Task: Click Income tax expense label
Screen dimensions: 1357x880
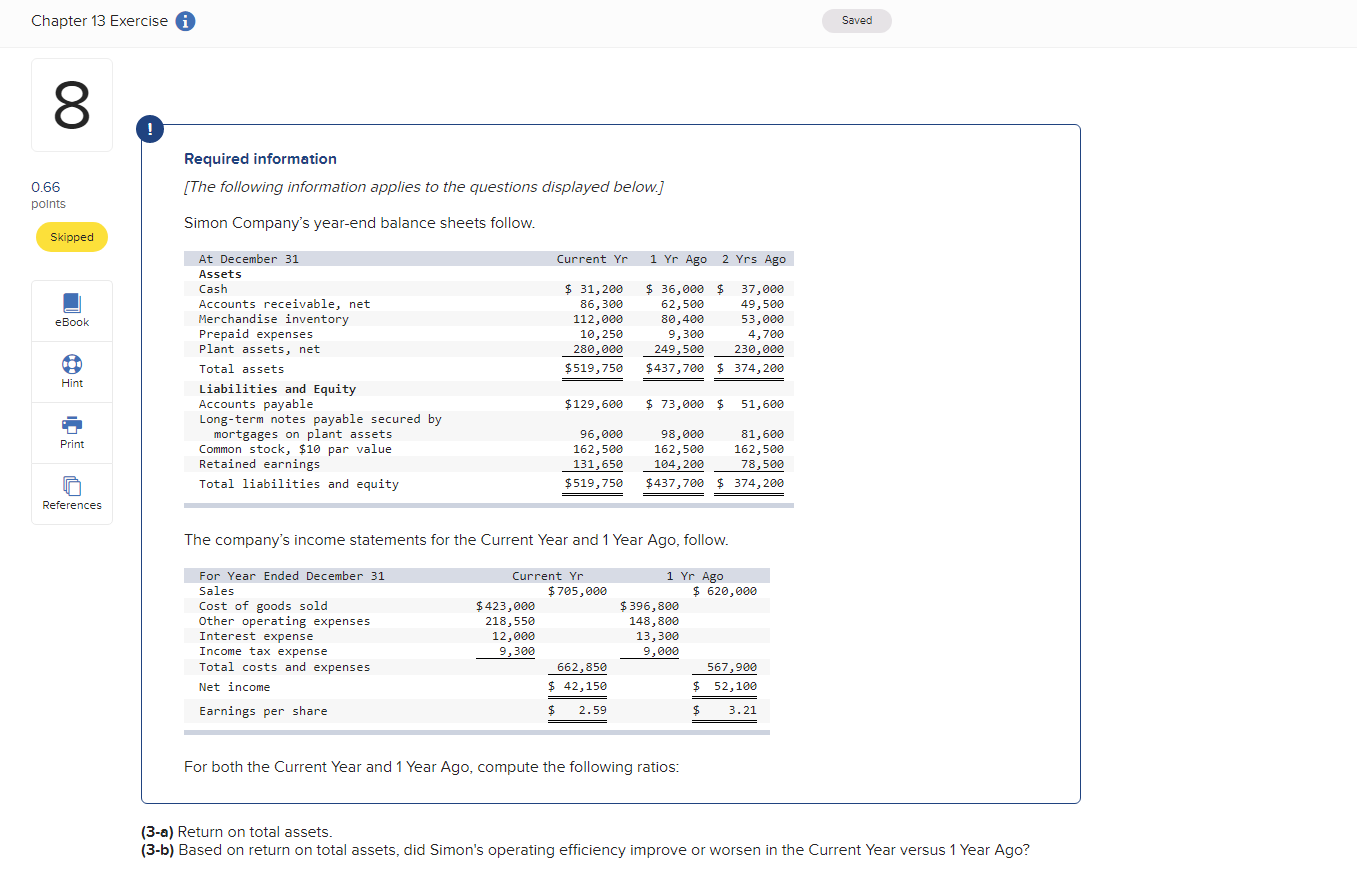Action: (x=263, y=651)
